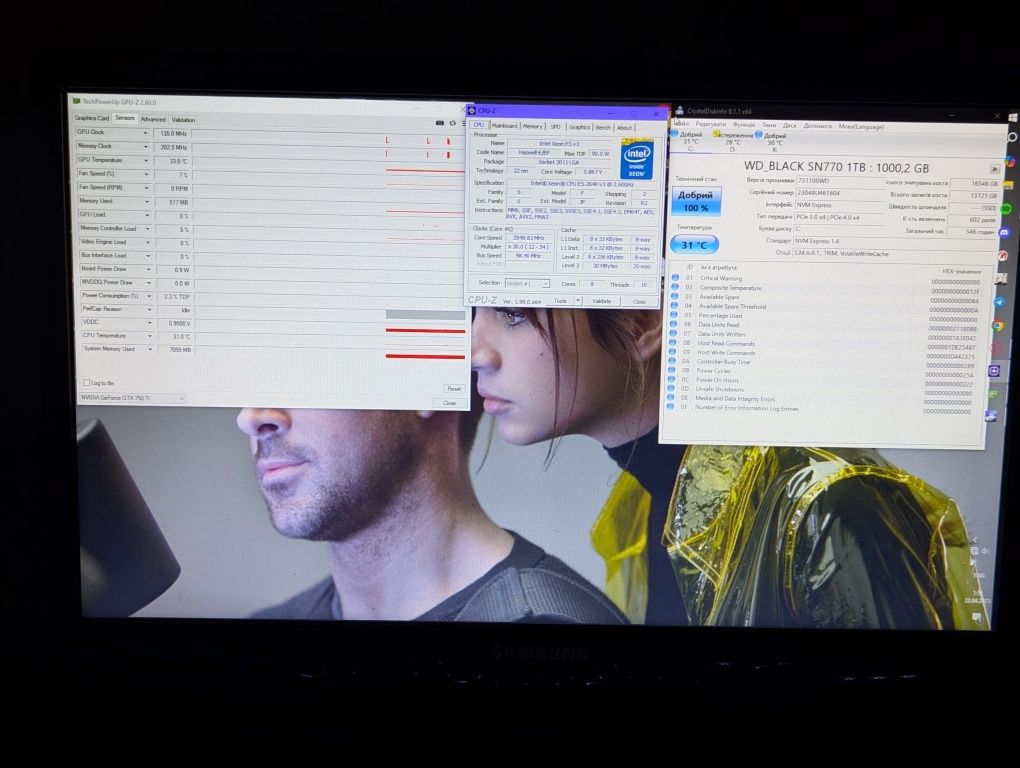Click the 31 °C temperature button in CrystalDiskInfo
Viewport: 1020px width, 768px height.
point(694,245)
